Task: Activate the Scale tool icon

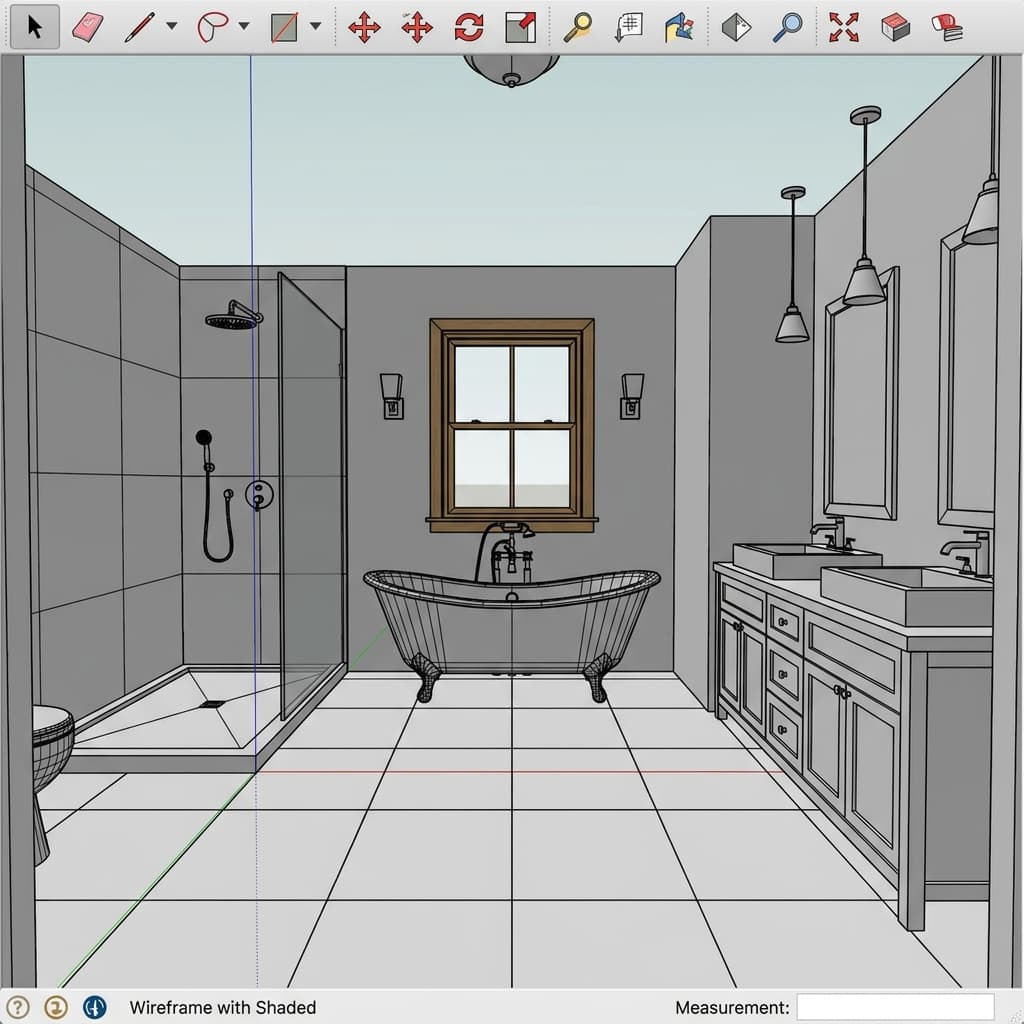Action: 520,27
